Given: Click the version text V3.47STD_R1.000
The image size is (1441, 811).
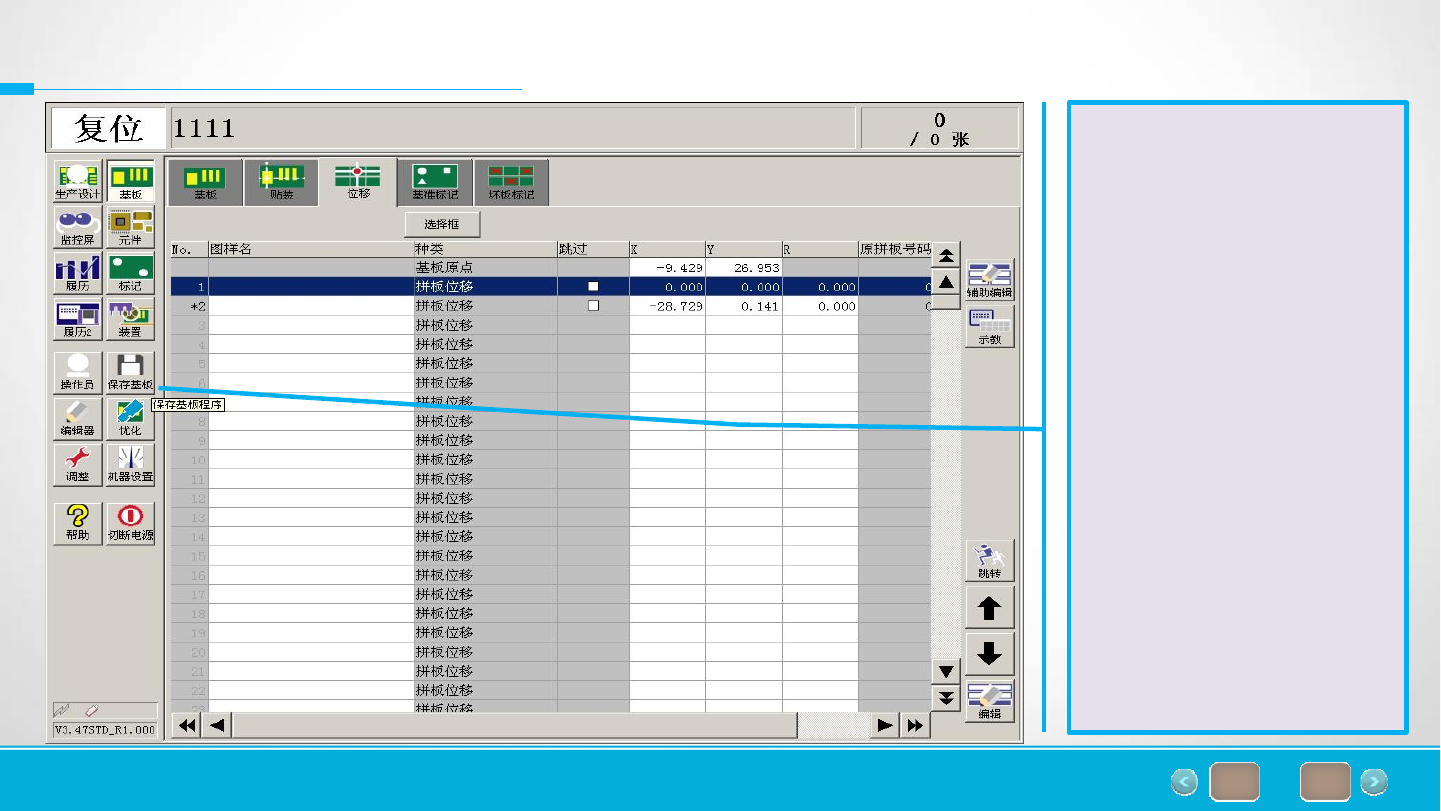Looking at the screenshot, I should point(105,730).
